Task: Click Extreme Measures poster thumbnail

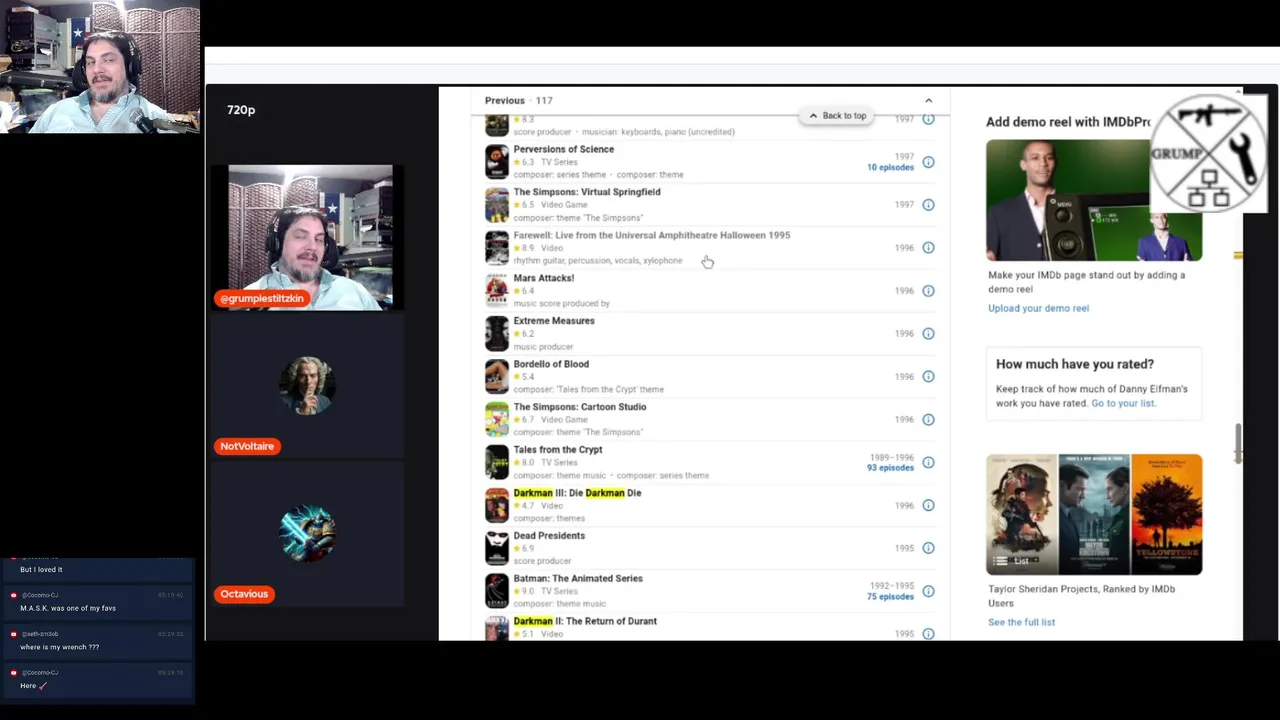Action: pyautogui.click(x=496, y=334)
